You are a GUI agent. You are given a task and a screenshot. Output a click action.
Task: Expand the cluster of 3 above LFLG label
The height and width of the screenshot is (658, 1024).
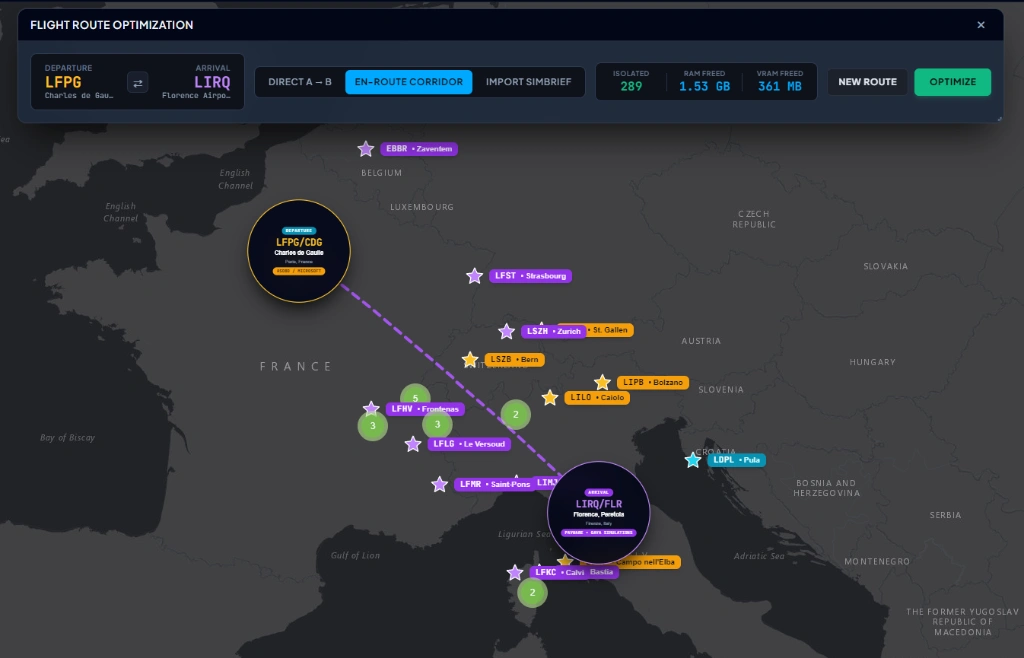pyautogui.click(x=438, y=424)
